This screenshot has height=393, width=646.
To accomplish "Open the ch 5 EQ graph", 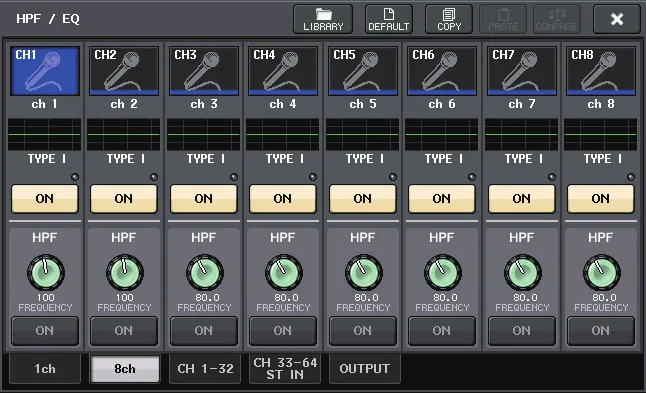I will 363,134.
